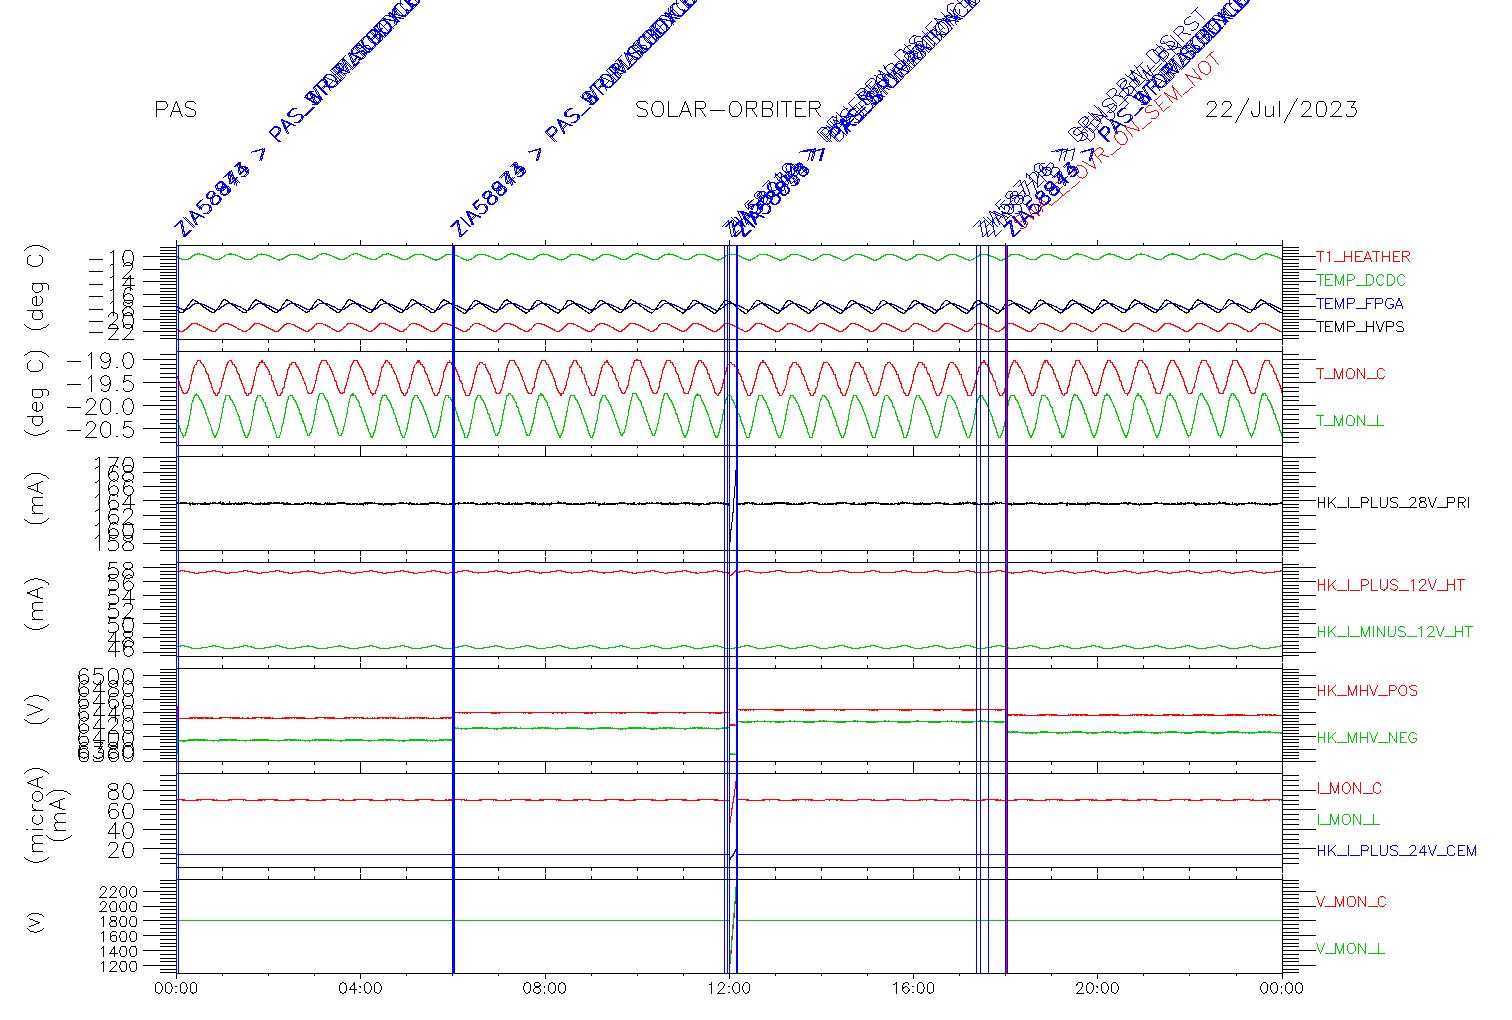Select the TEMP_DCDC legend label
1512x1020 pixels.
(1361, 281)
